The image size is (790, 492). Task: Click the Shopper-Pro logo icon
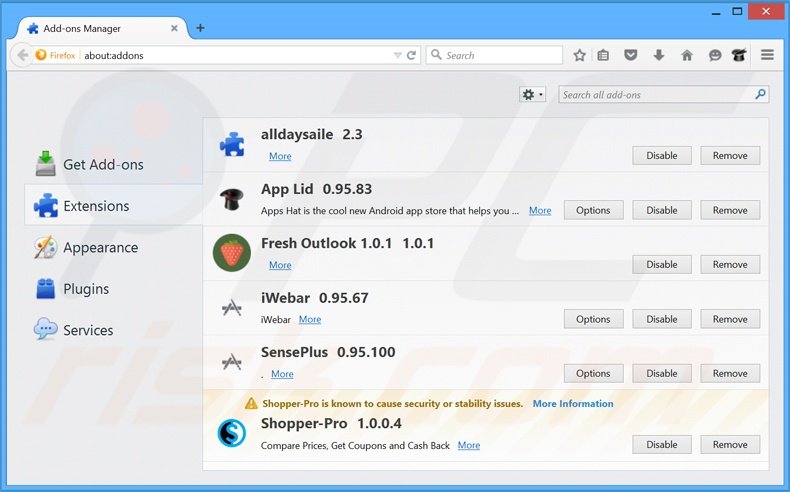232,433
